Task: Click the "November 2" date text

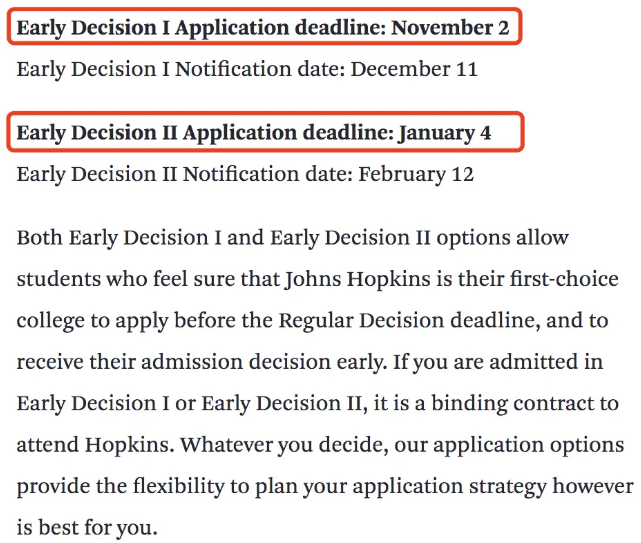Action: click(x=449, y=27)
